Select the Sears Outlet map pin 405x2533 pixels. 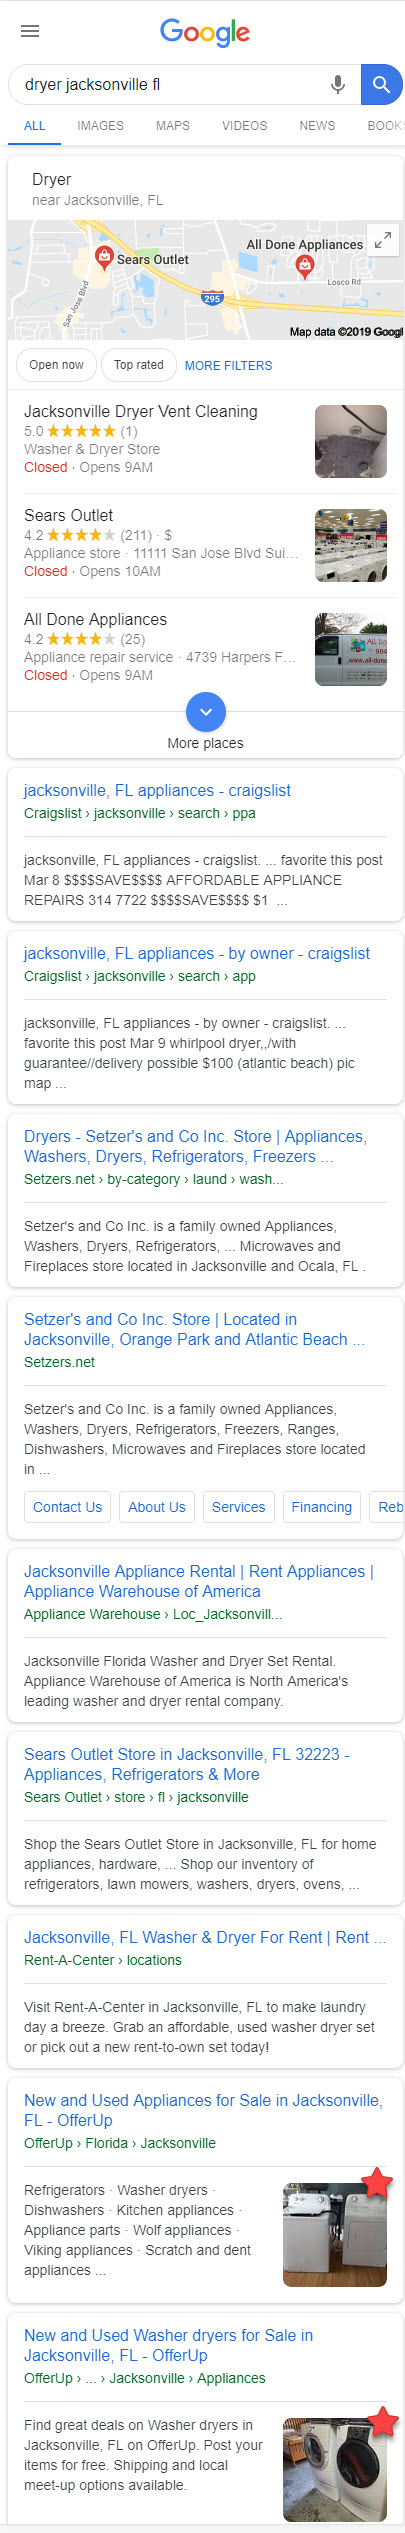(104, 257)
